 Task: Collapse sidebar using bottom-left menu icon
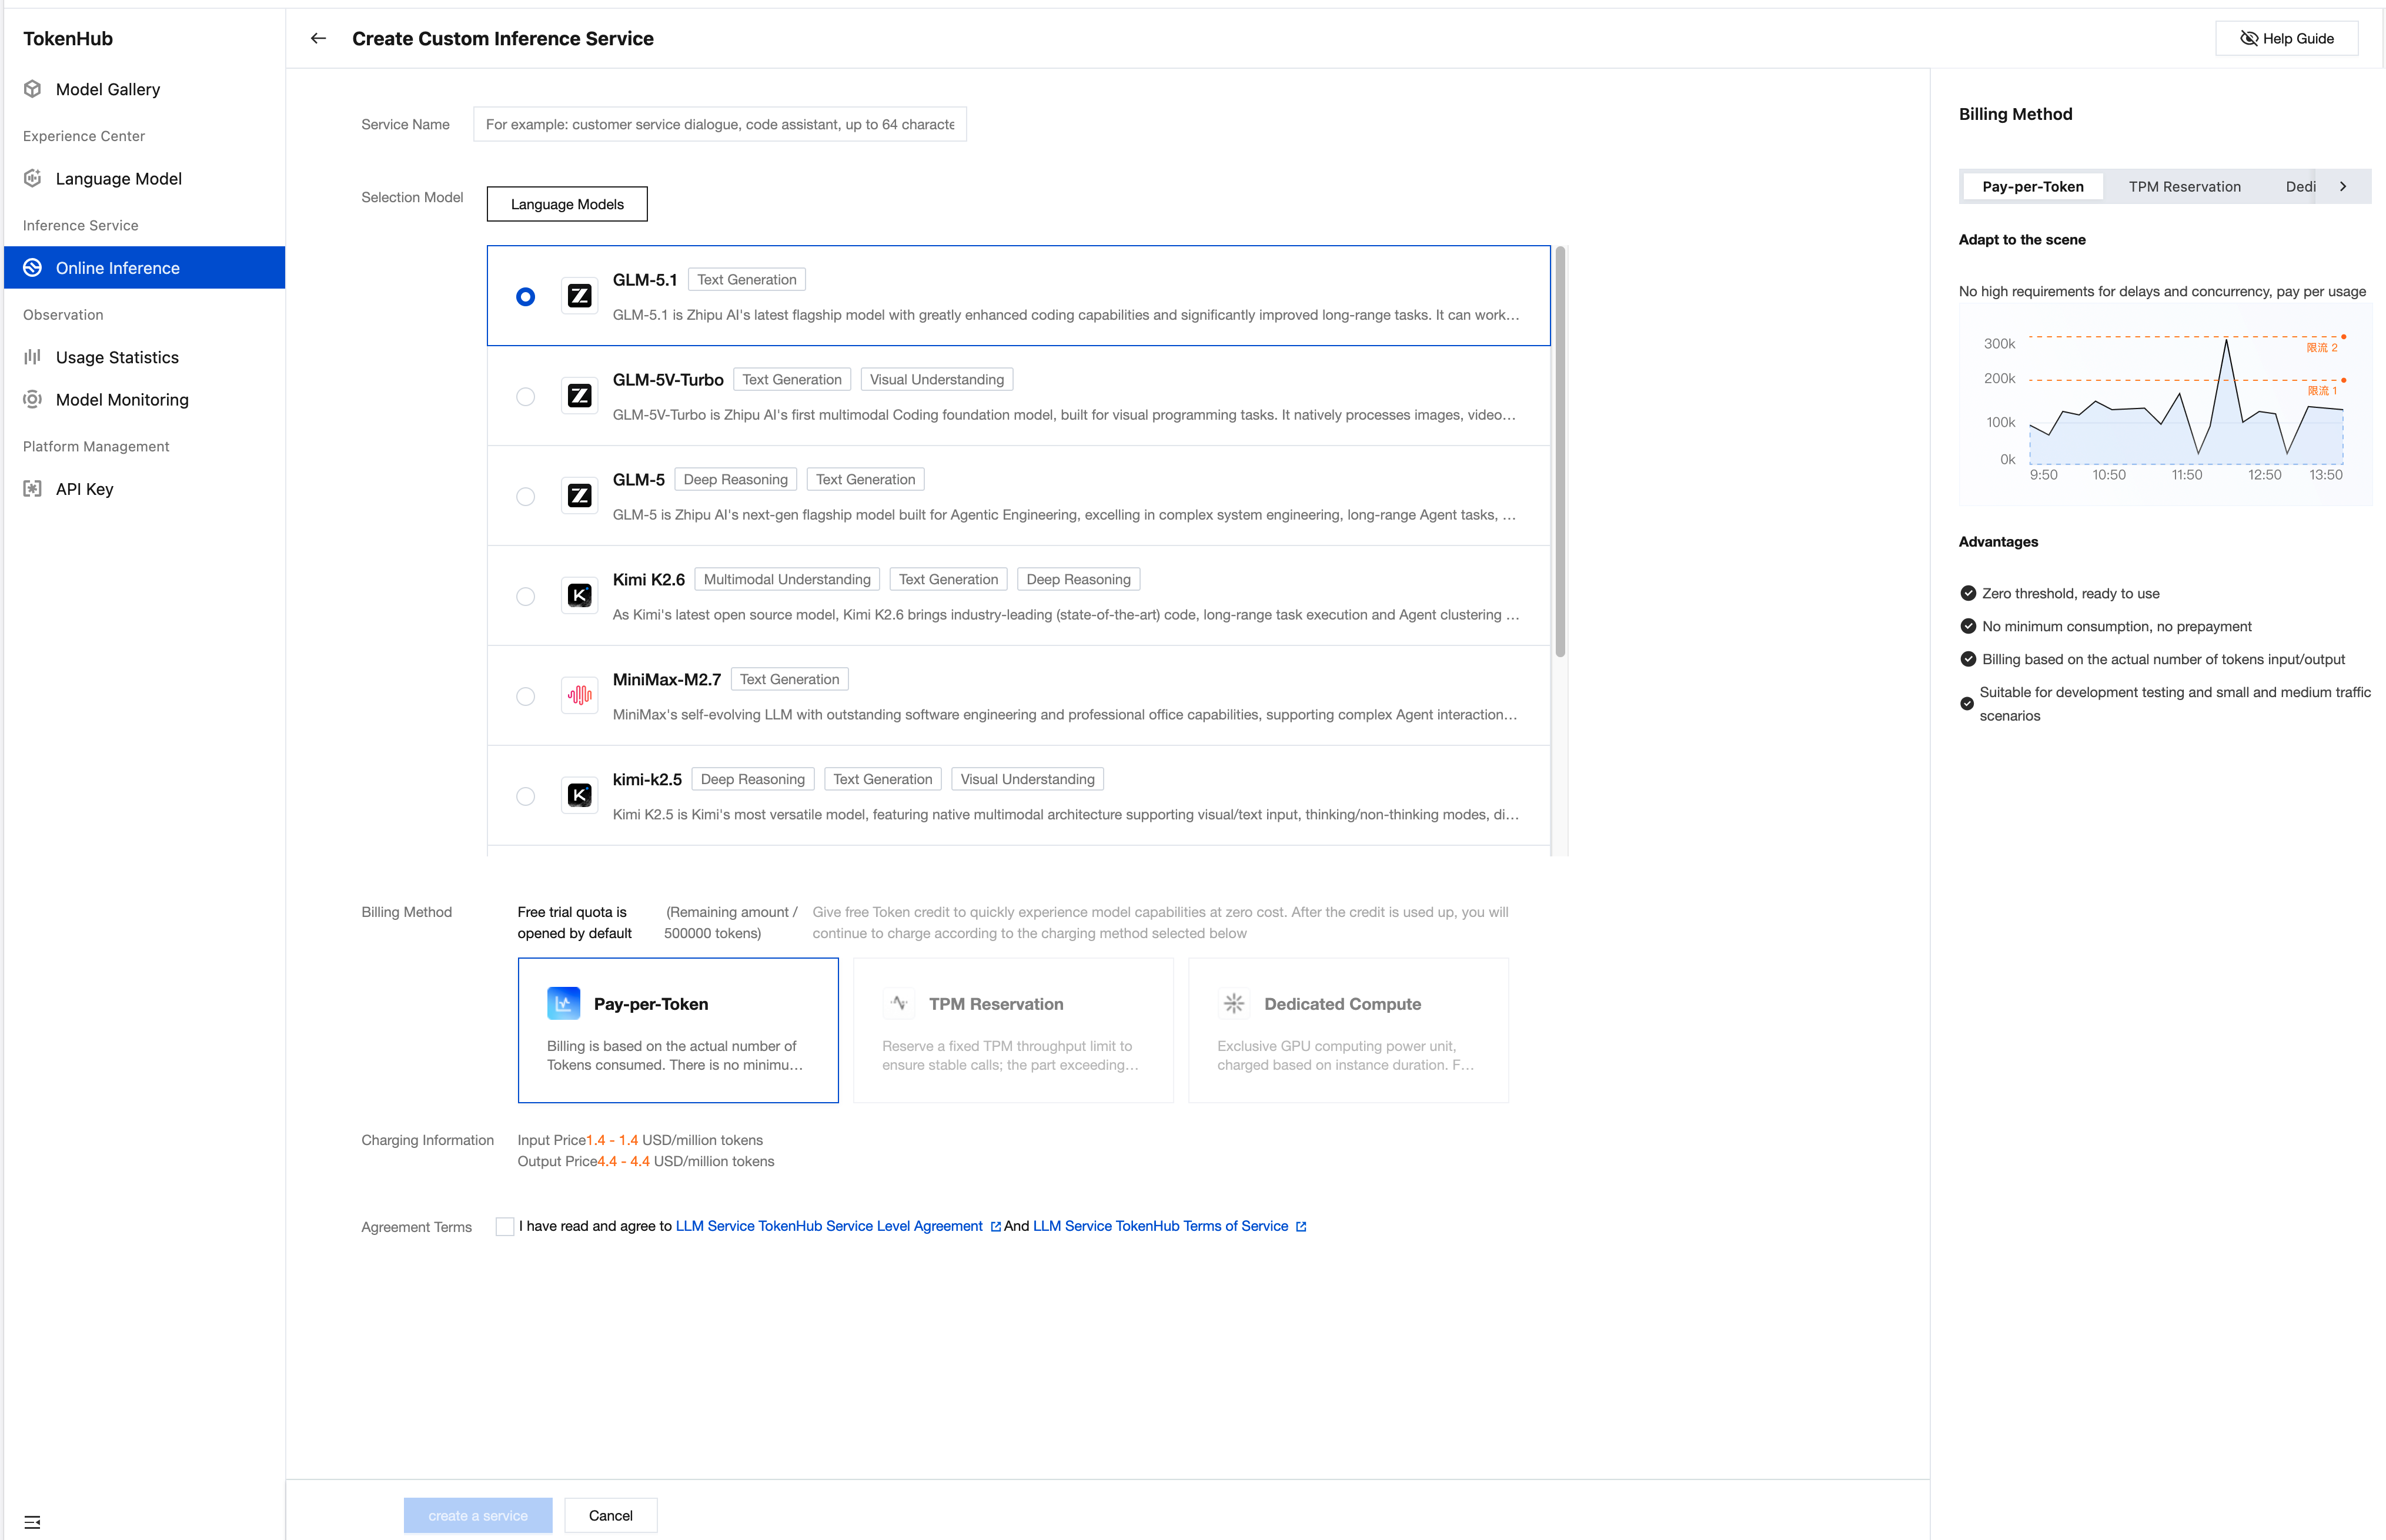(32, 1521)
